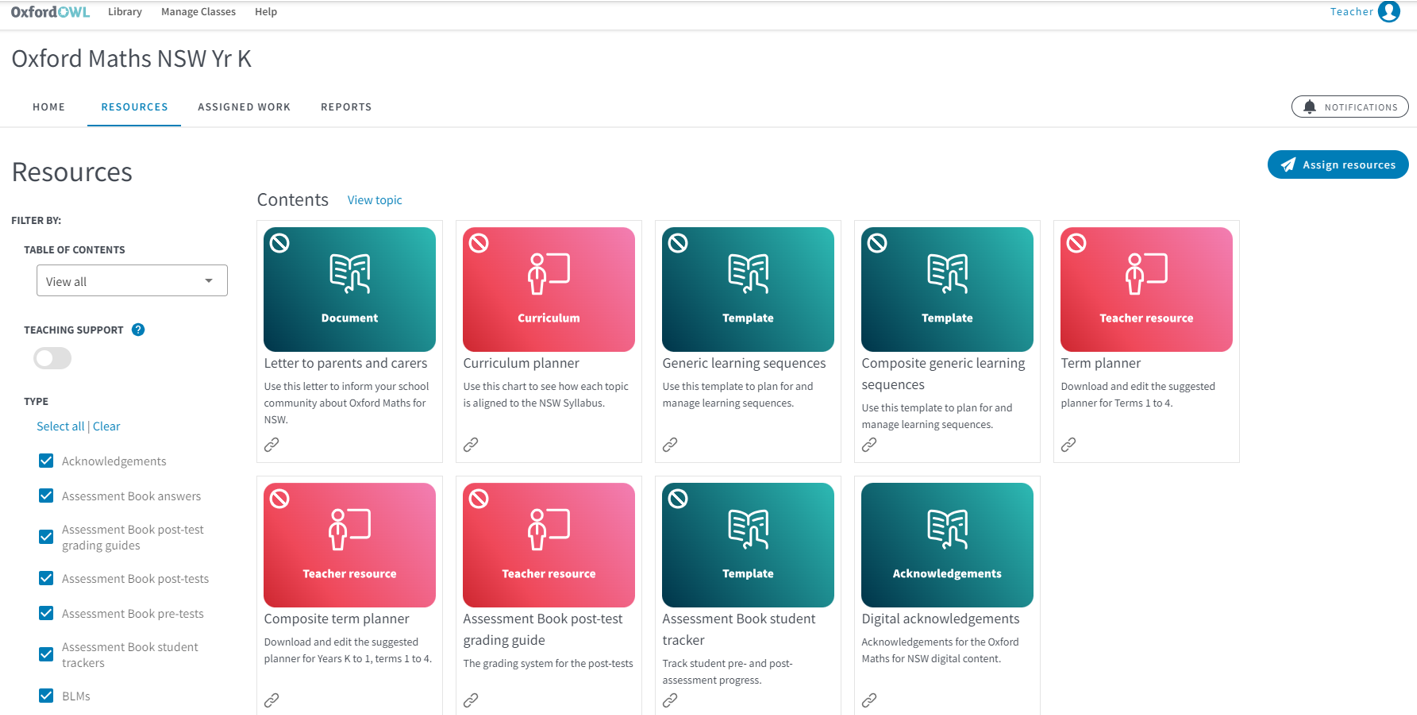Go to the Assigned Work tab
The image size is (1417, 715).
pos(244,107)
